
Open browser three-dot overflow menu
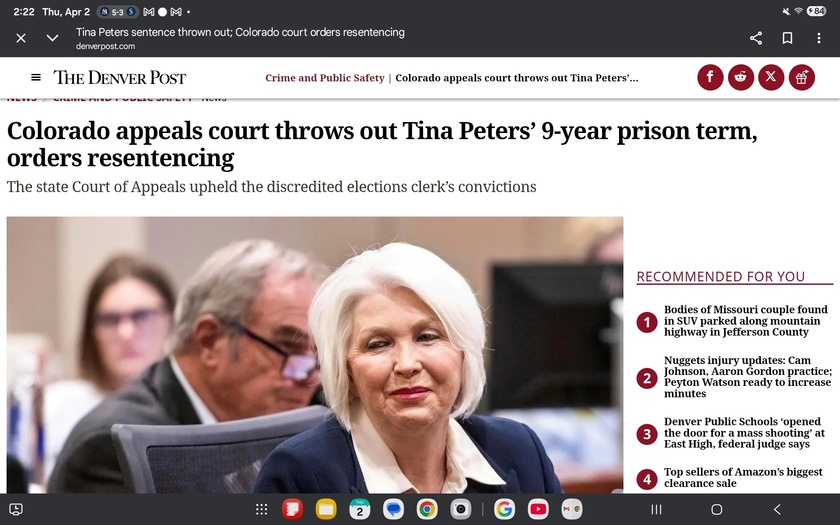tap(819, 38)
